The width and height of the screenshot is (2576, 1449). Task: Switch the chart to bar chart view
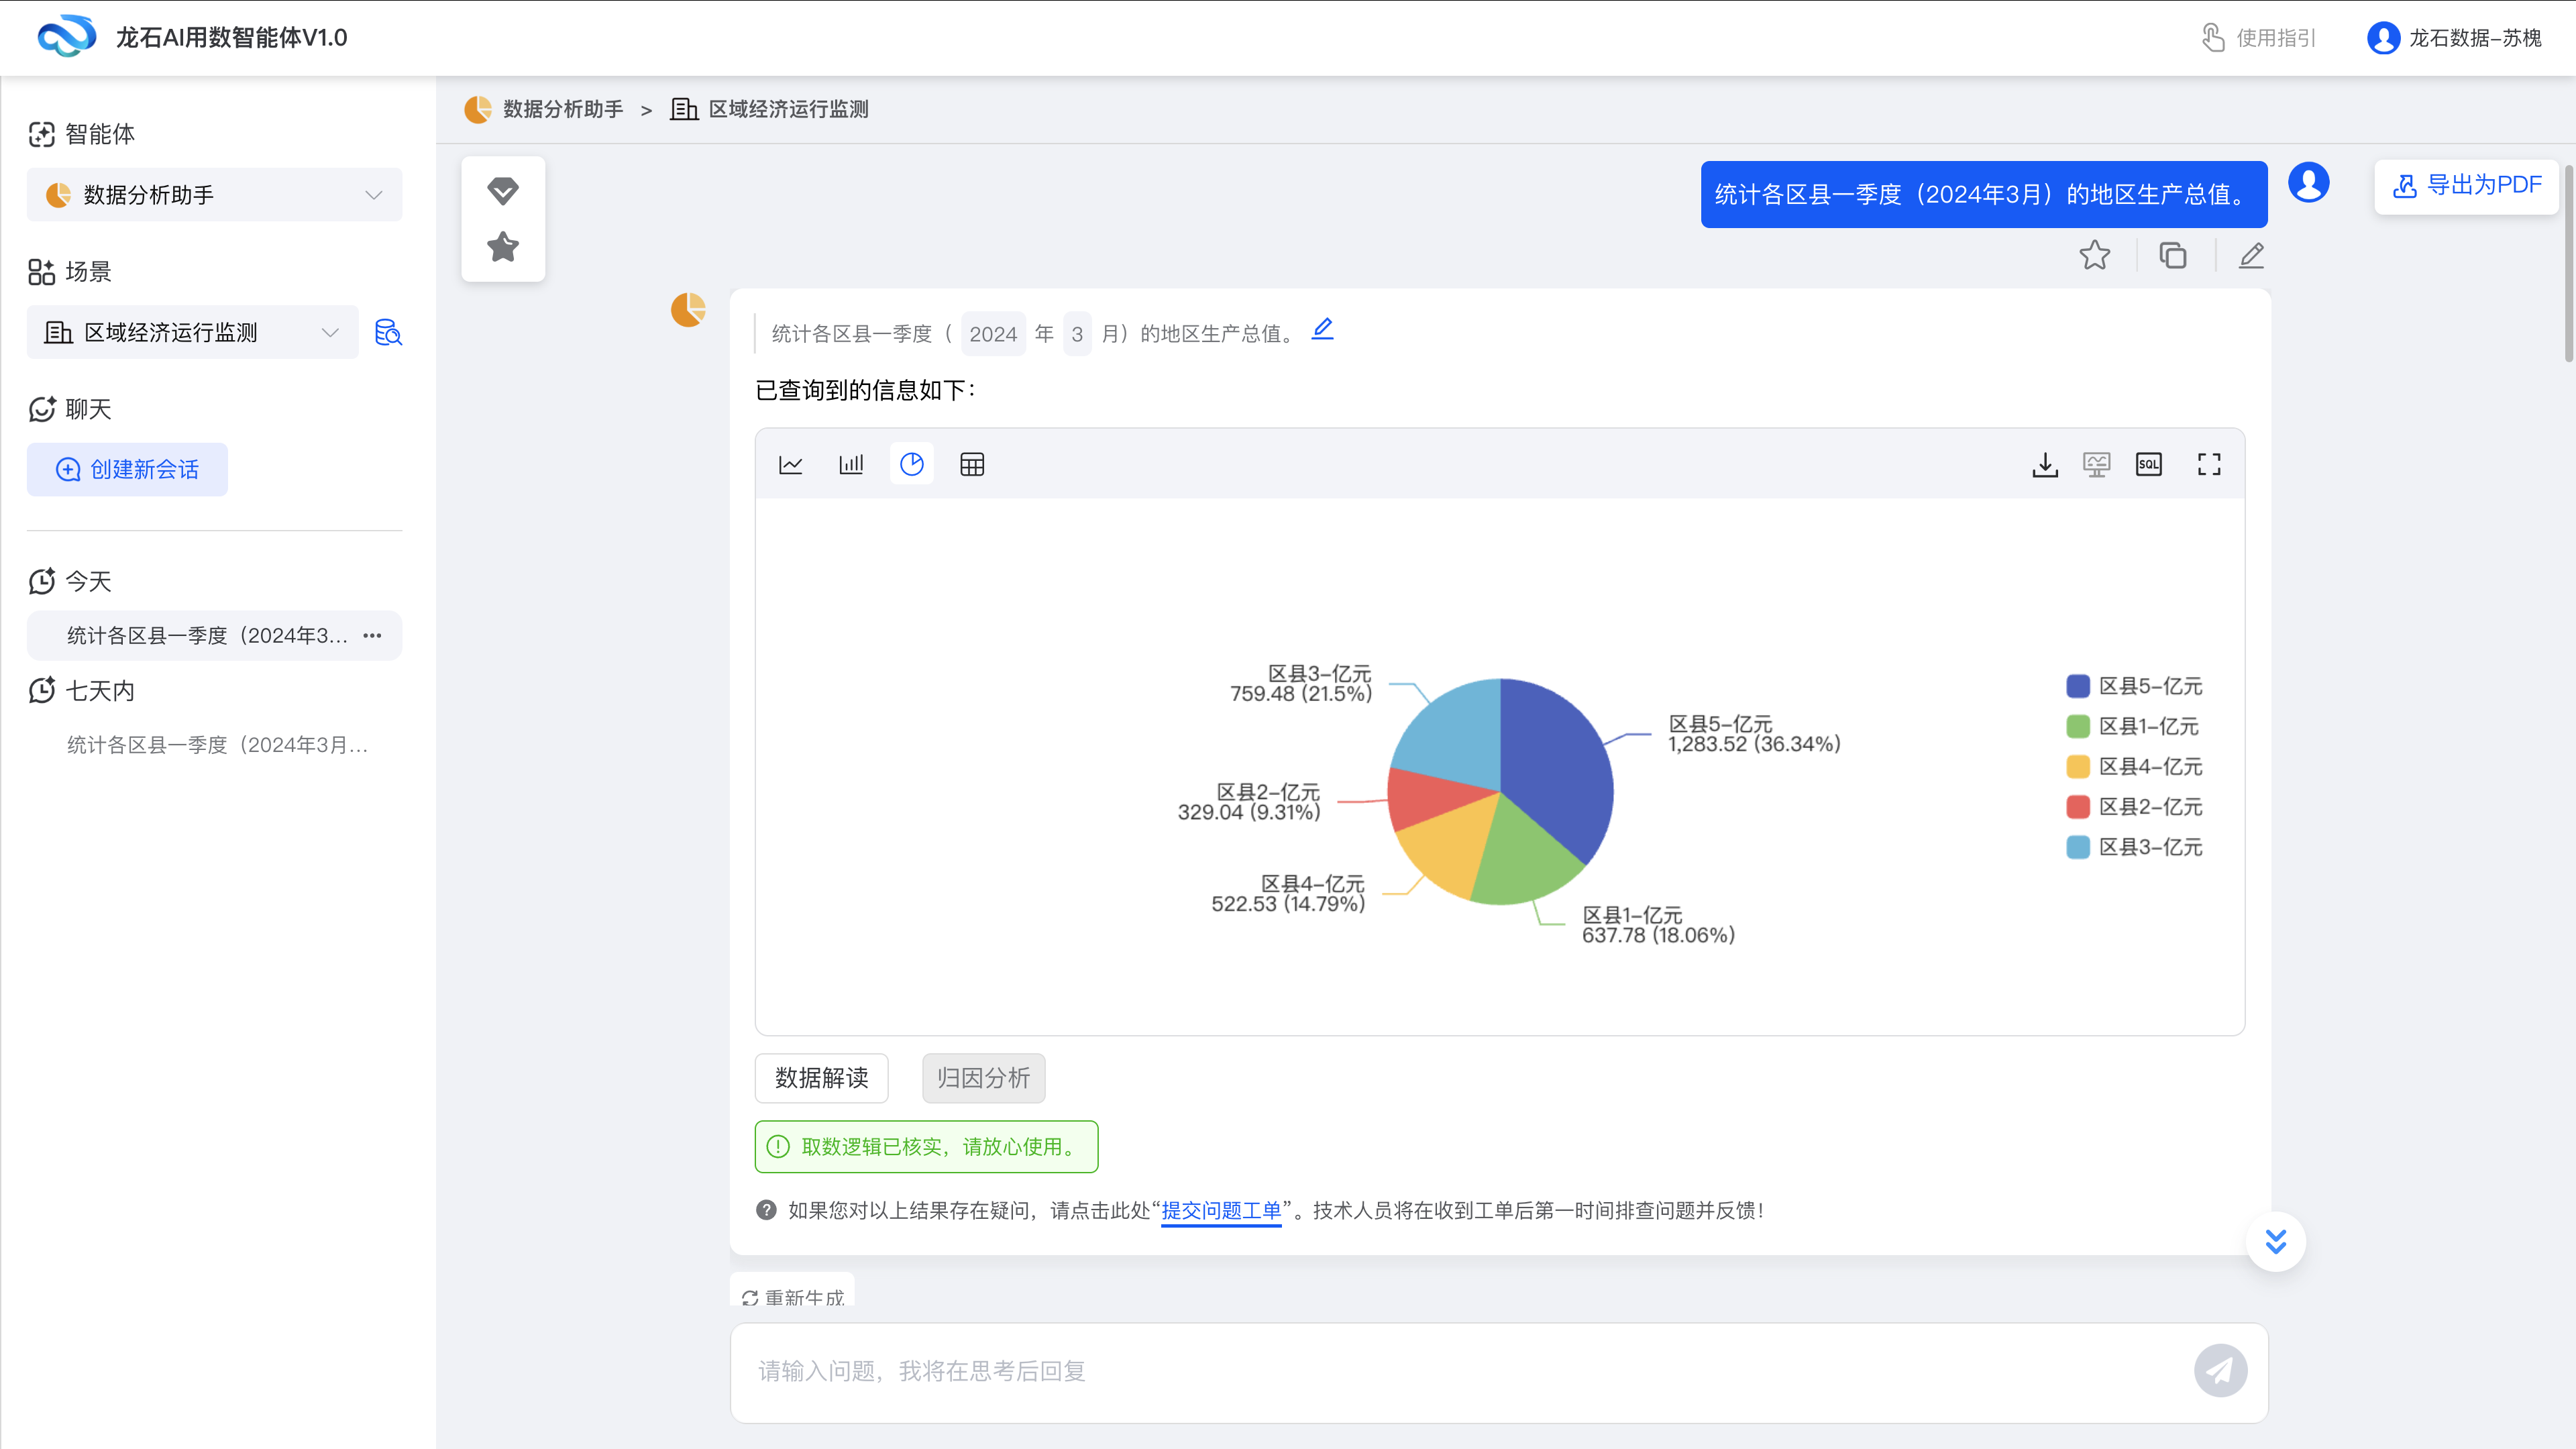(851, 463)
